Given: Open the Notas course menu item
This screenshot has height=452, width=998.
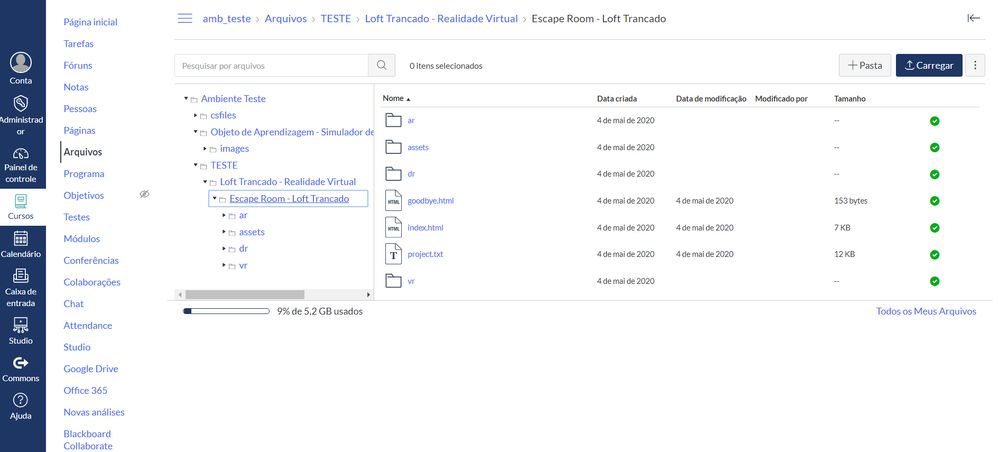Looking at the screenshot, I should (x=76, y=87).
